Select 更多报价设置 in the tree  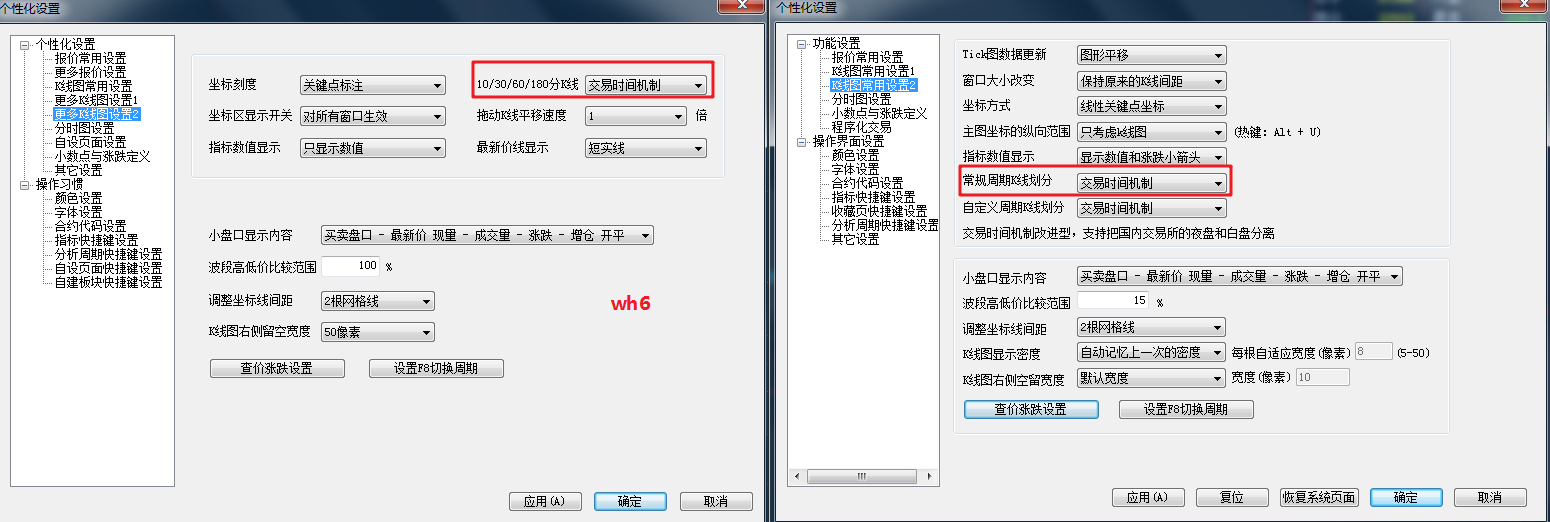[90, 72]
